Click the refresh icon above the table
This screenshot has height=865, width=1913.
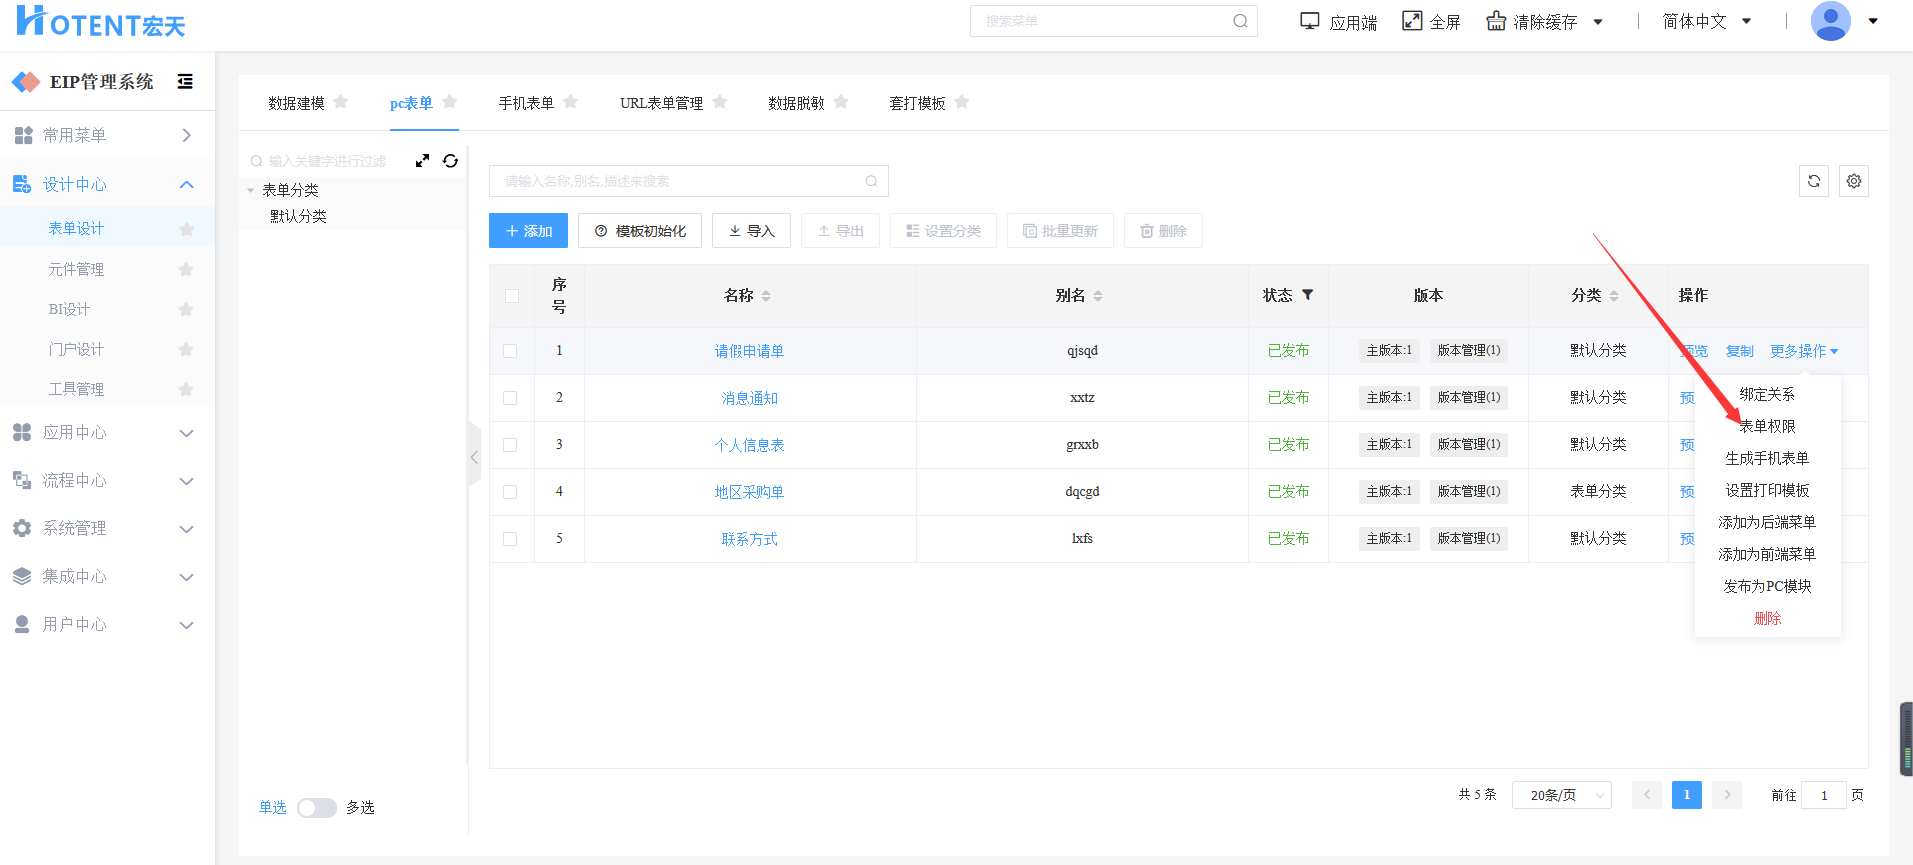1813,181
